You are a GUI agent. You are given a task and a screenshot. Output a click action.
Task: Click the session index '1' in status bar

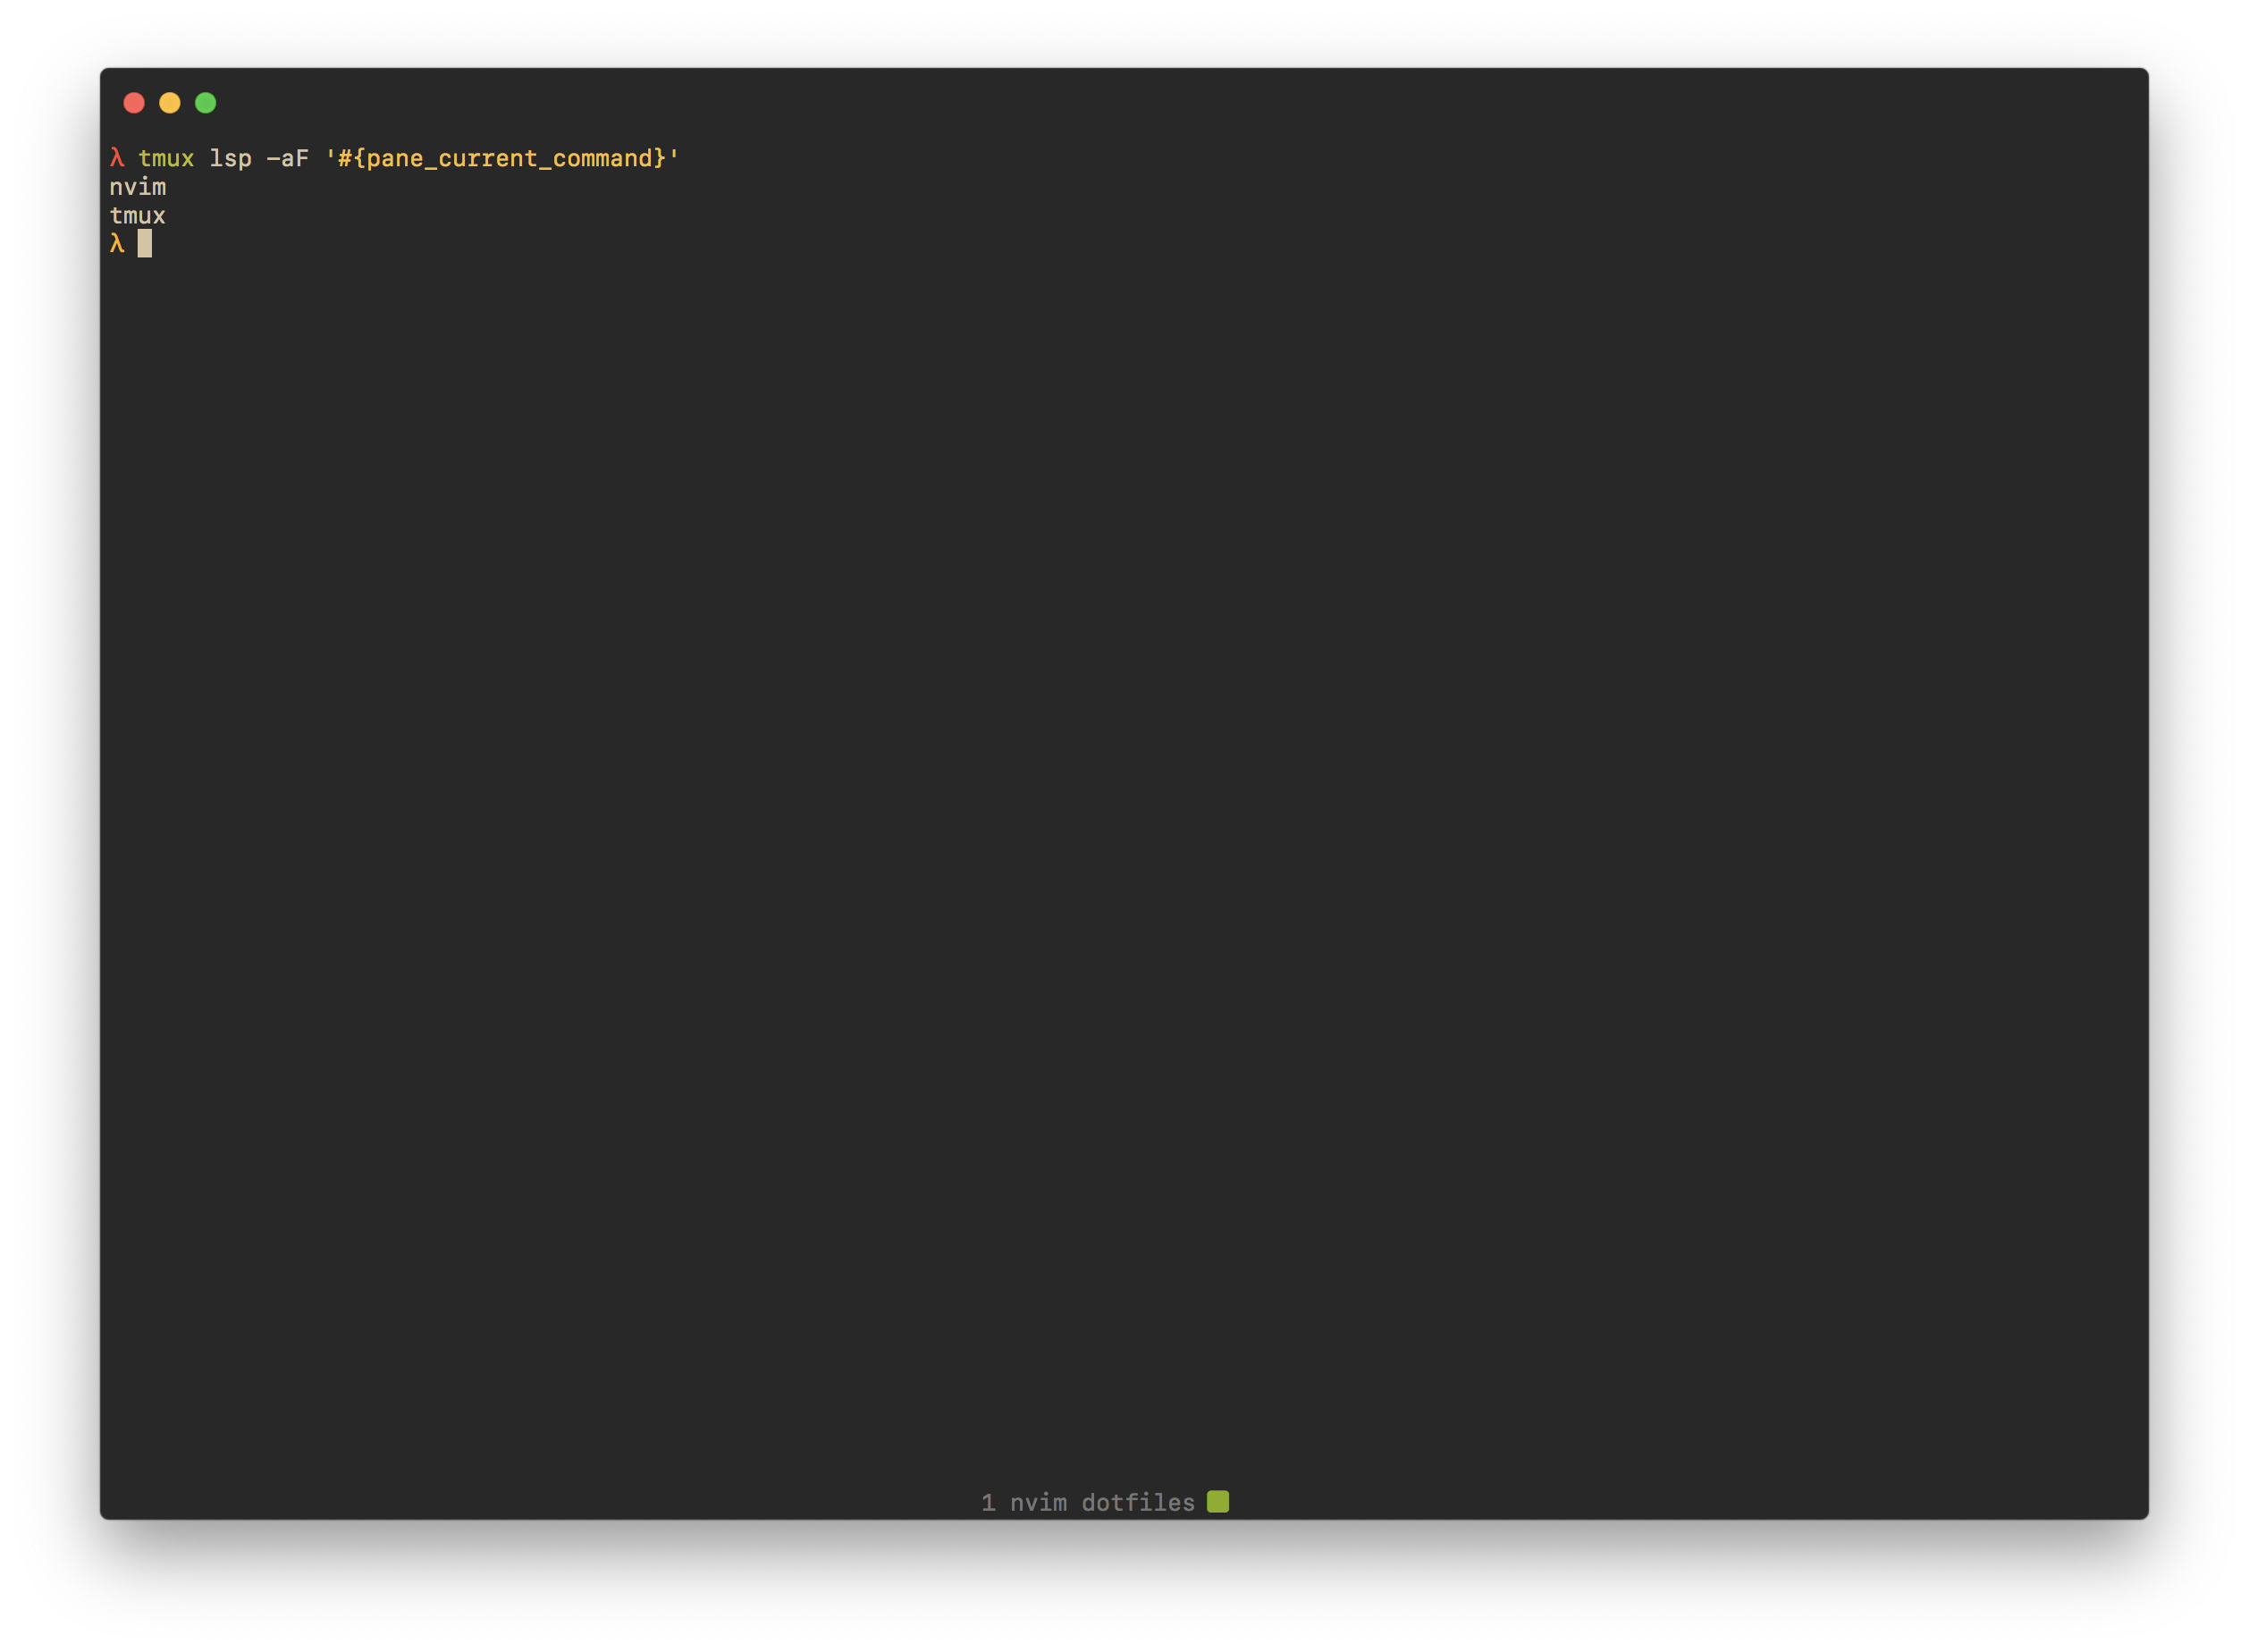tap(988, 1501)
